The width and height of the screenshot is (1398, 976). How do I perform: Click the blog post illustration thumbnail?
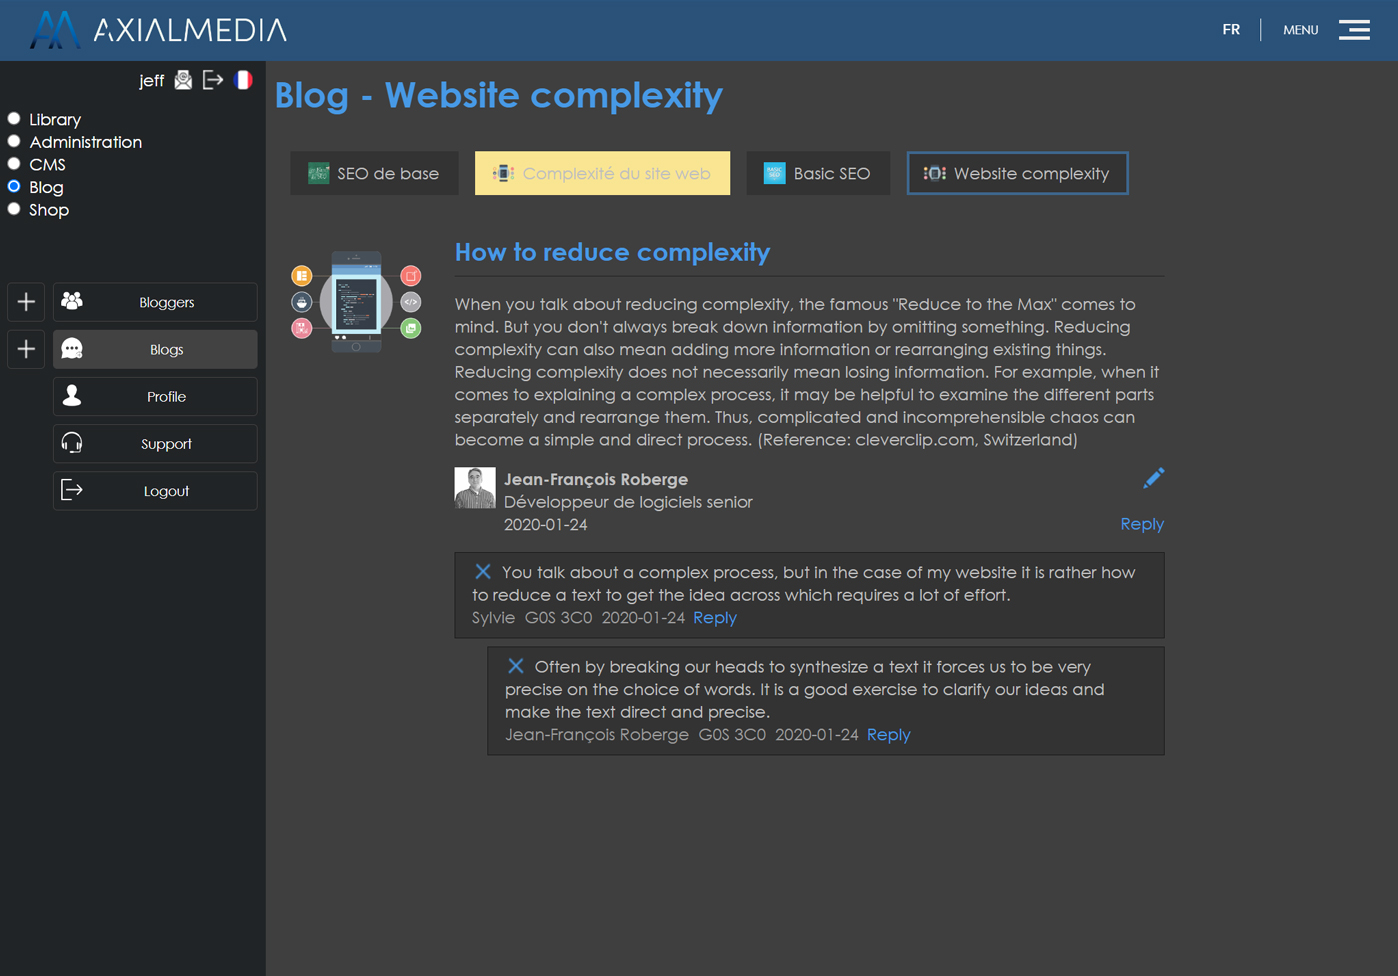pos(356,302)
